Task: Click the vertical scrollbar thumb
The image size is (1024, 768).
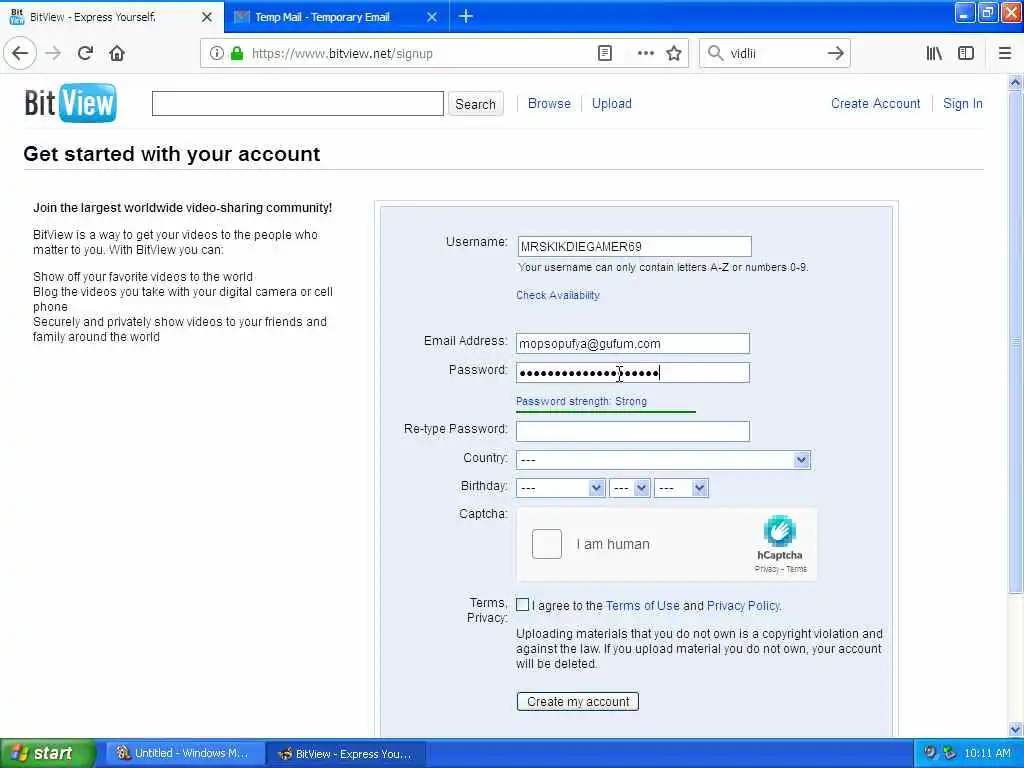Action: point(1016,342)
